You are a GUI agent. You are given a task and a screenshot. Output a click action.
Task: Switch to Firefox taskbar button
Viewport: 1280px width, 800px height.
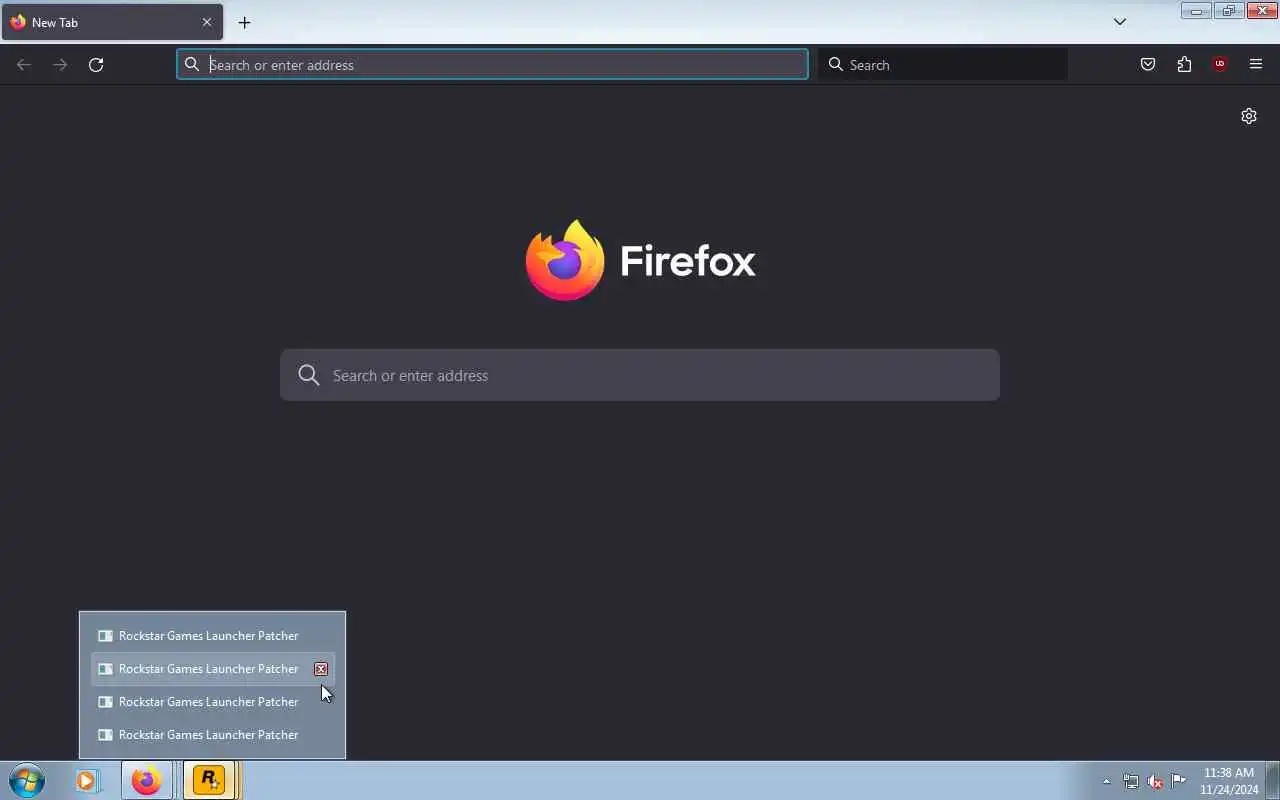[x=146, y=780]
